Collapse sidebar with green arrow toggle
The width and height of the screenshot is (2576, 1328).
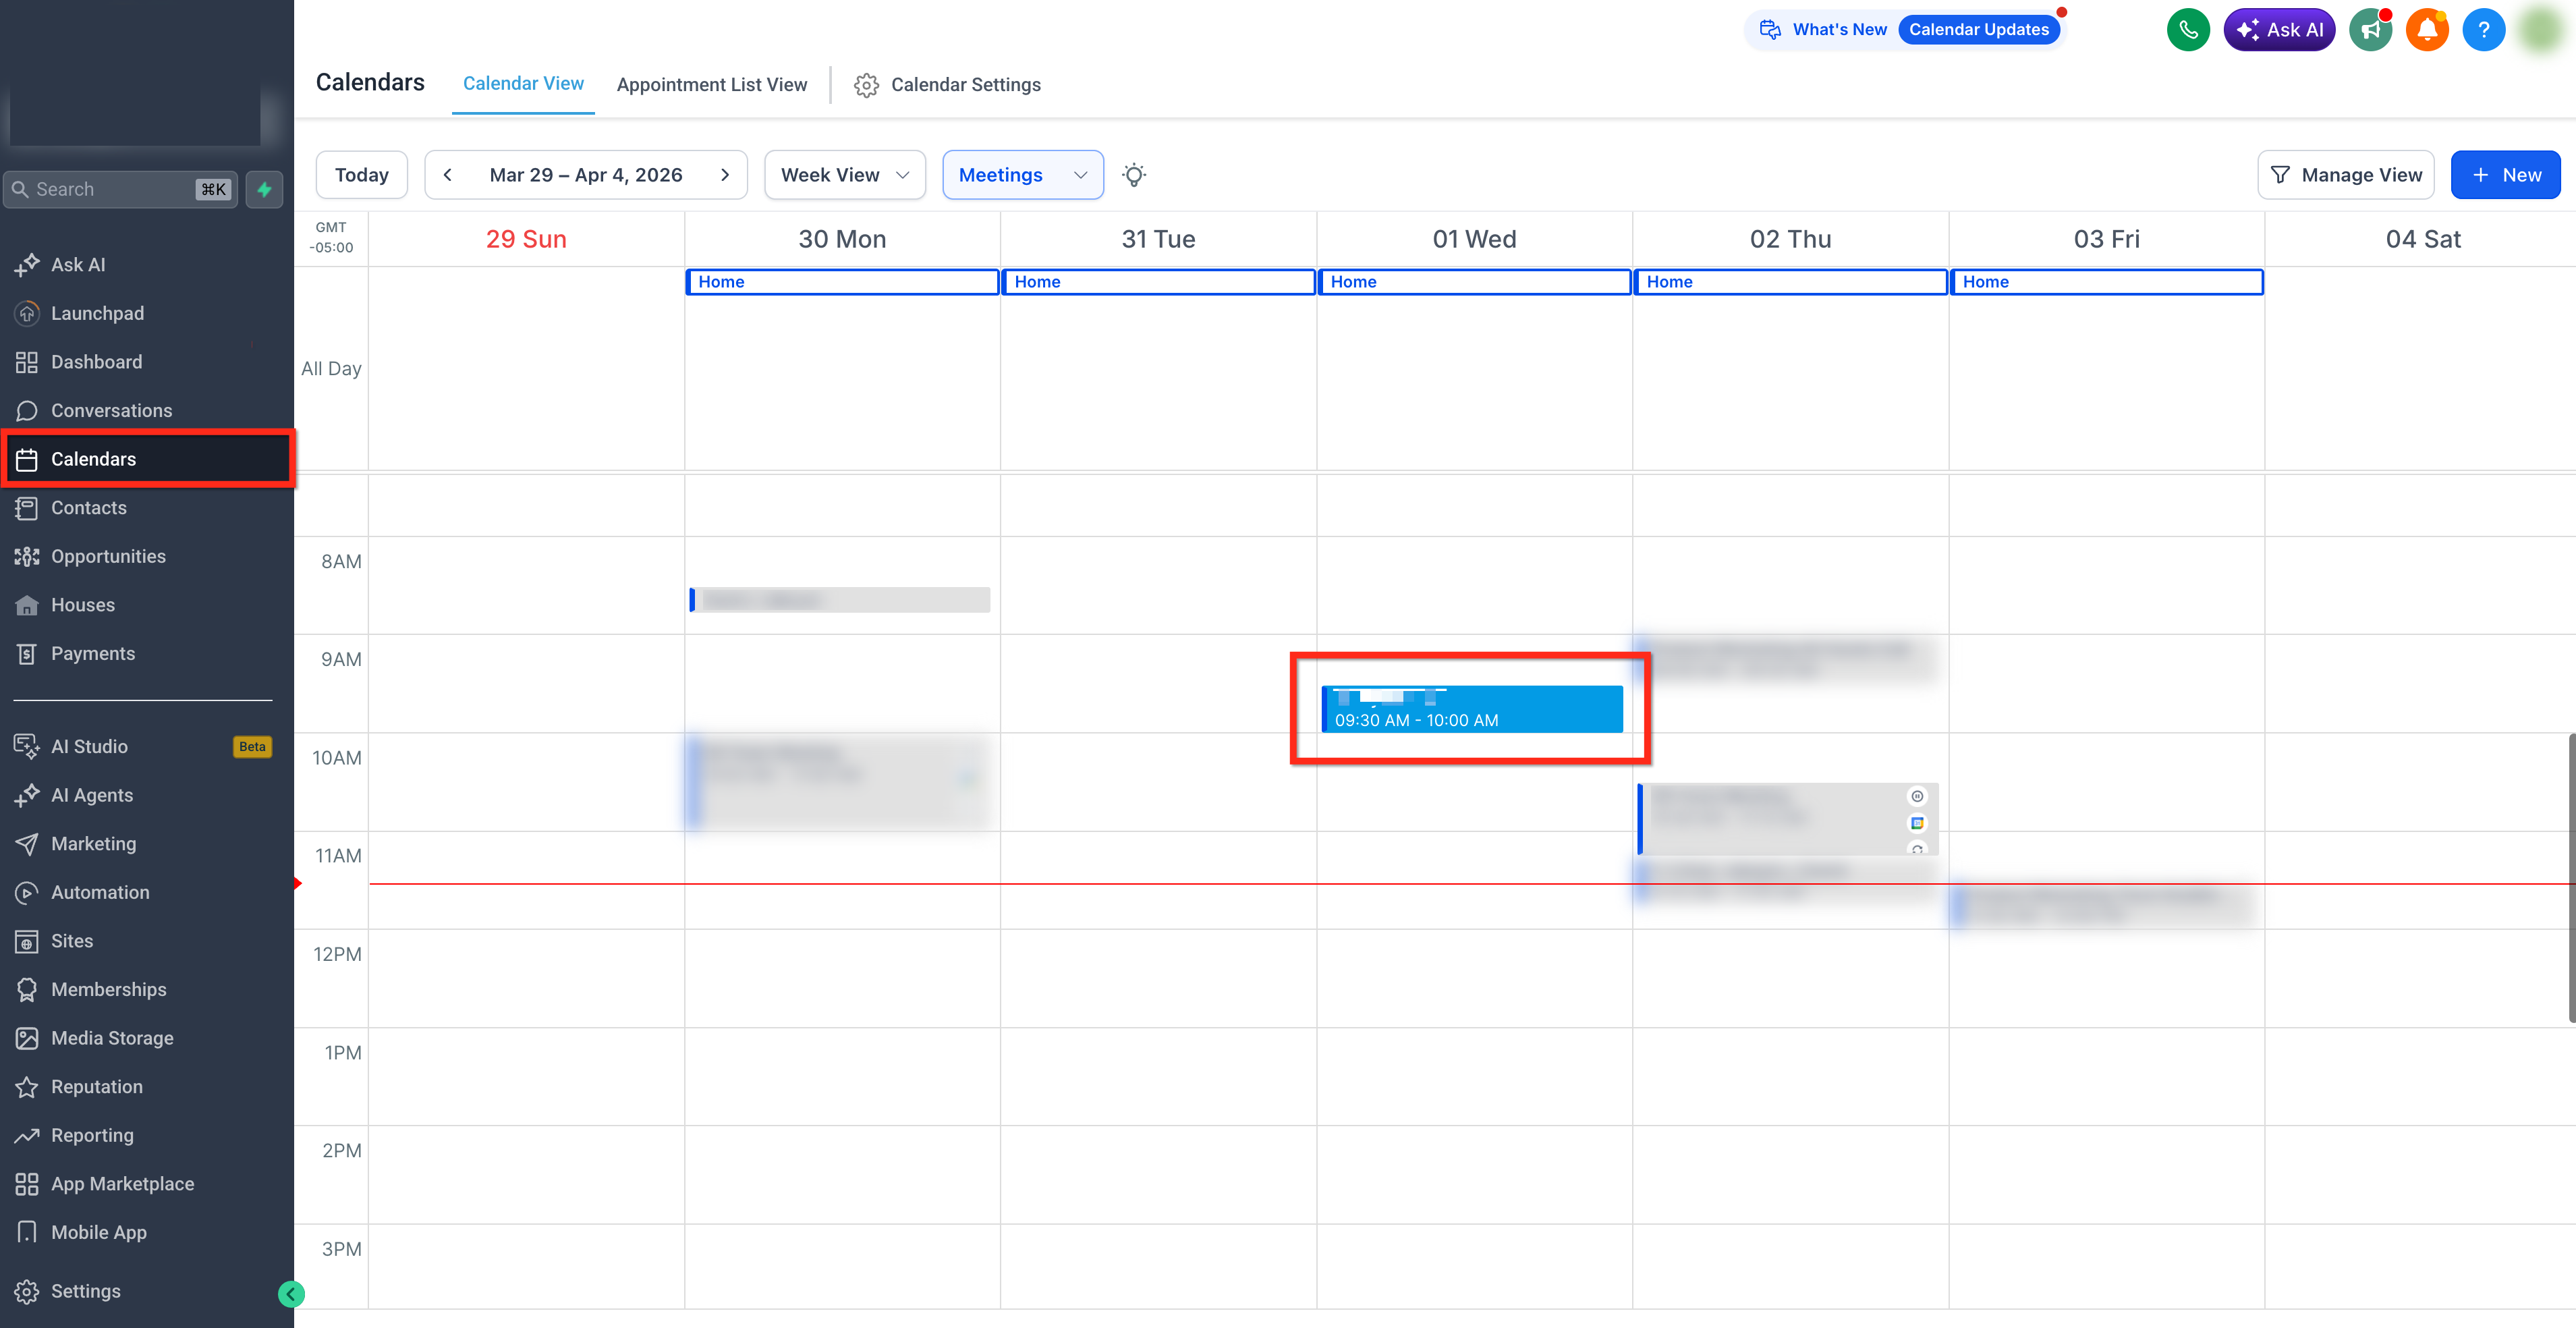pos(291,1294)
